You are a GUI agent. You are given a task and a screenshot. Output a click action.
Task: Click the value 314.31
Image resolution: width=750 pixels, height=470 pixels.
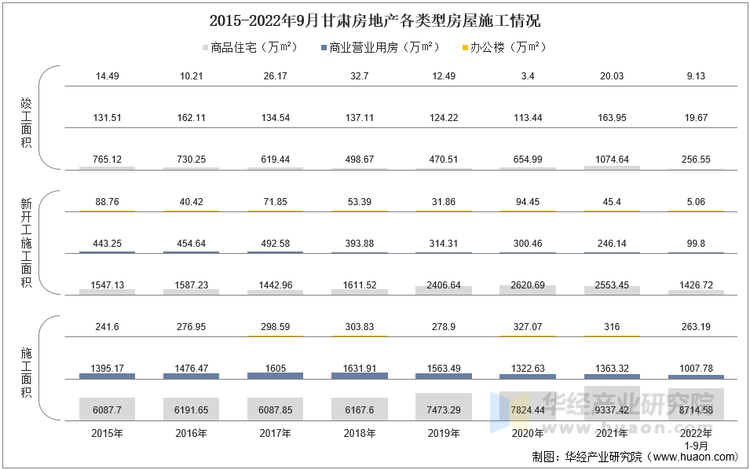[x=444, y=243]
